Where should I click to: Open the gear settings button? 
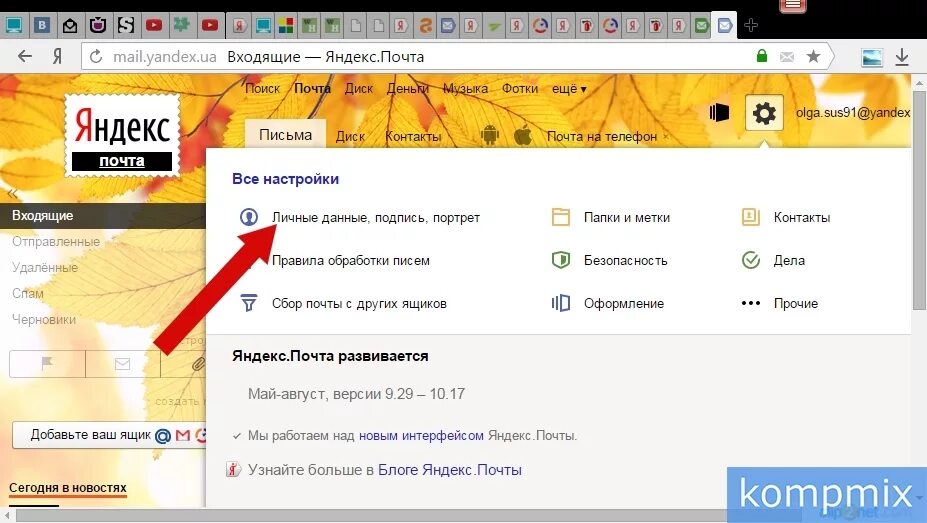[x=764, y=112]
